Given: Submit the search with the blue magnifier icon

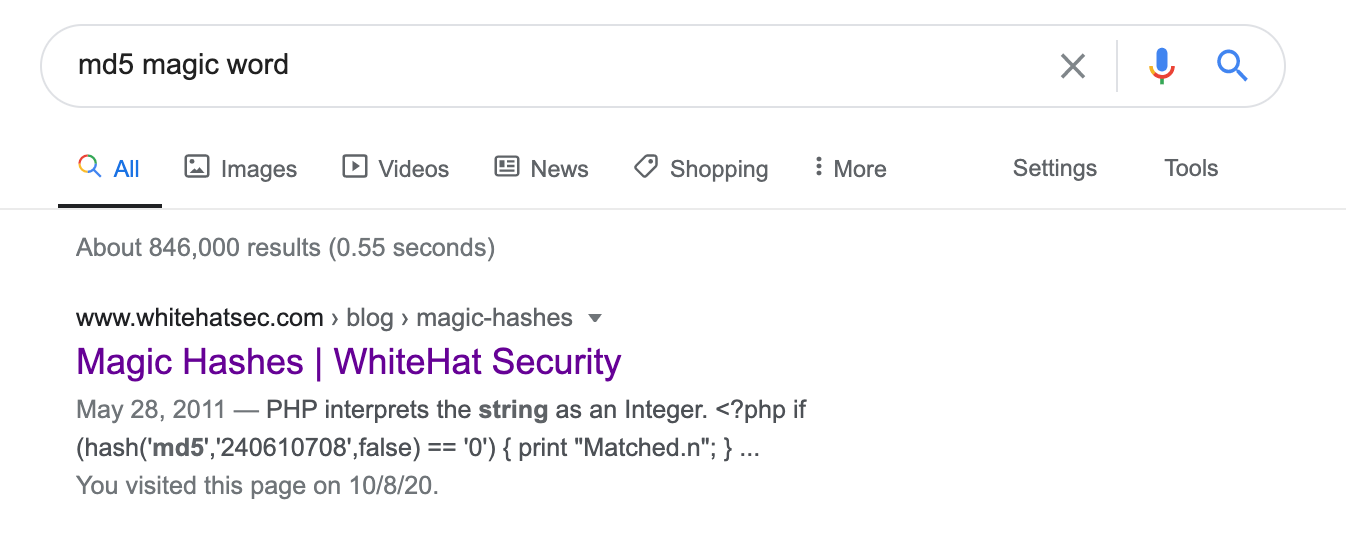Looking at the screenshot, I should tap(1232, 66).
